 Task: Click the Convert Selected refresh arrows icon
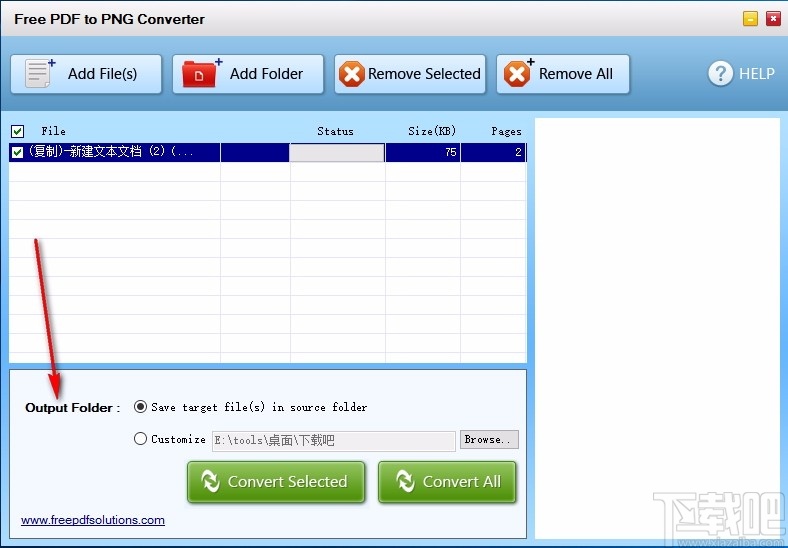210,481
